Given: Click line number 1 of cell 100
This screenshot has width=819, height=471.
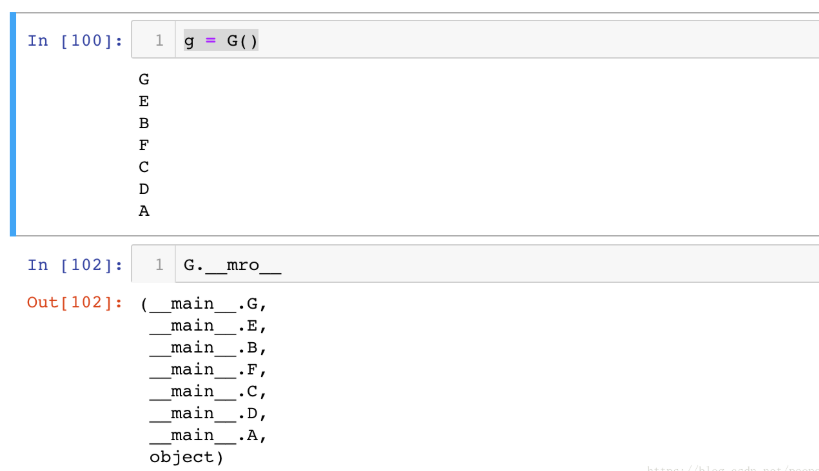Looking at the screenshot, I should pos(159,40).
